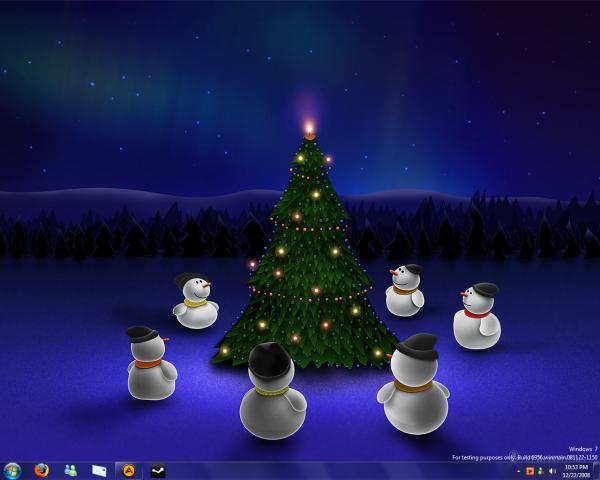The image size is (600, 480).
Task: Open Steam from the taskbar
Action: [x=158, y=471]
